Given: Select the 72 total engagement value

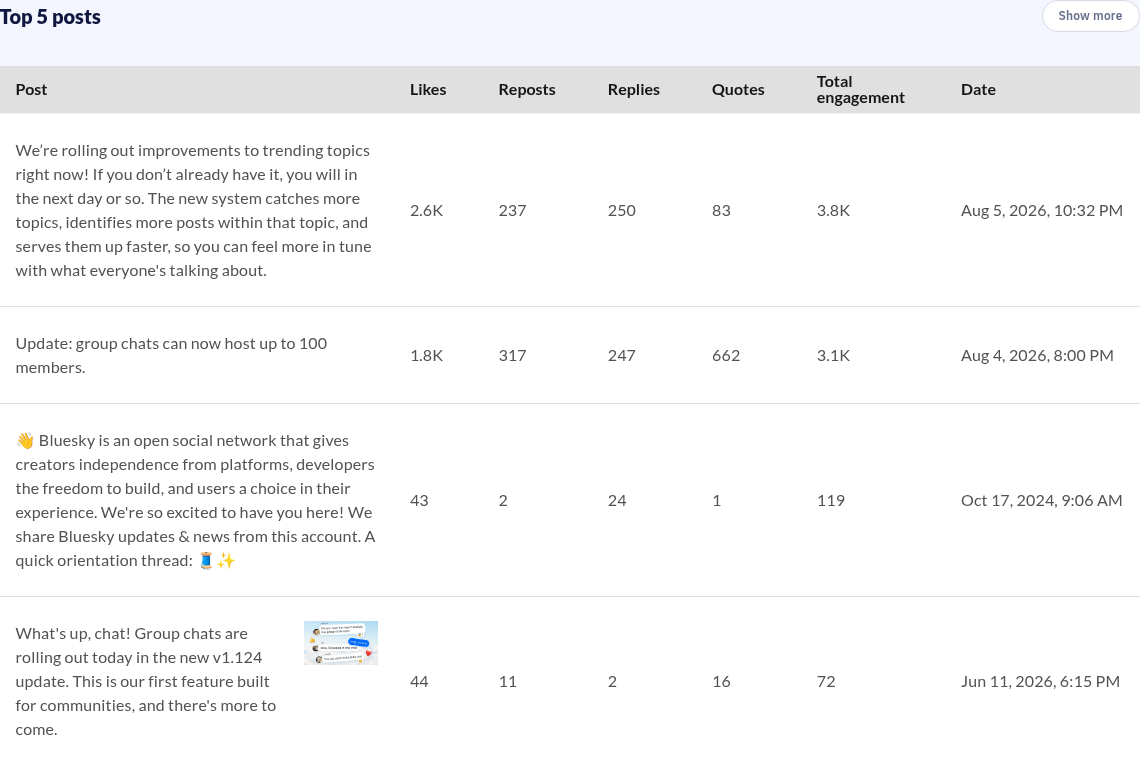Looking at the screenshot, I should tap(826, 681).
